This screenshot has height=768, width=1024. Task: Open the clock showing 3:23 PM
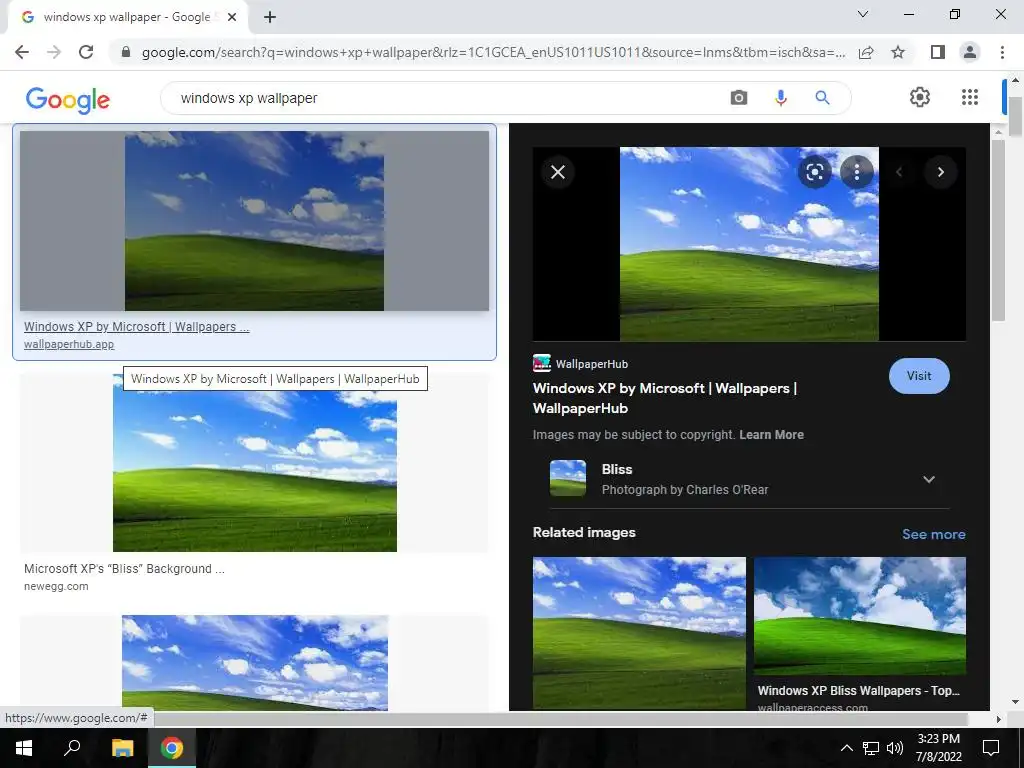pos(938,748)
